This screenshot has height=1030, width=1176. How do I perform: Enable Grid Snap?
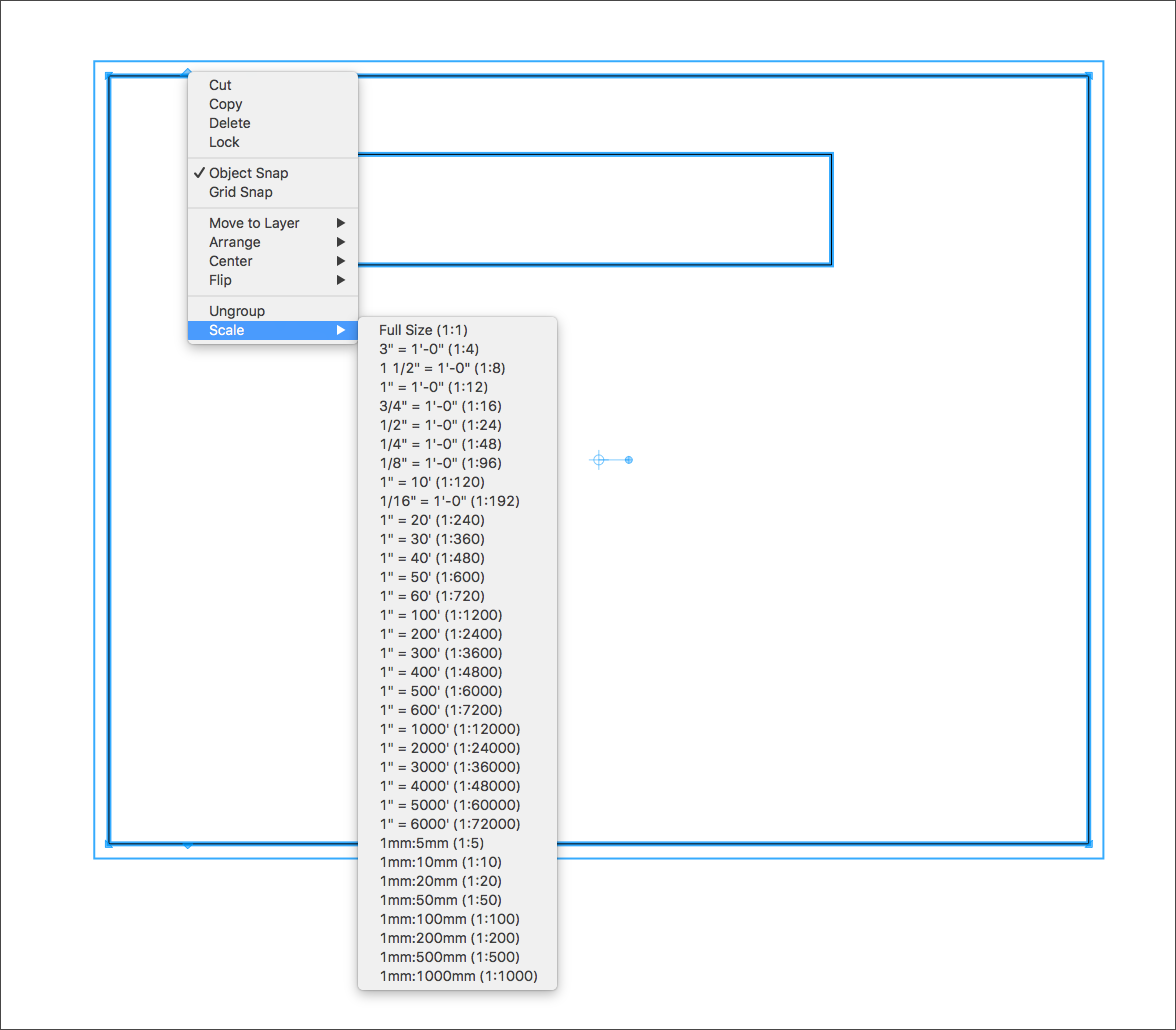coord(240,192)
